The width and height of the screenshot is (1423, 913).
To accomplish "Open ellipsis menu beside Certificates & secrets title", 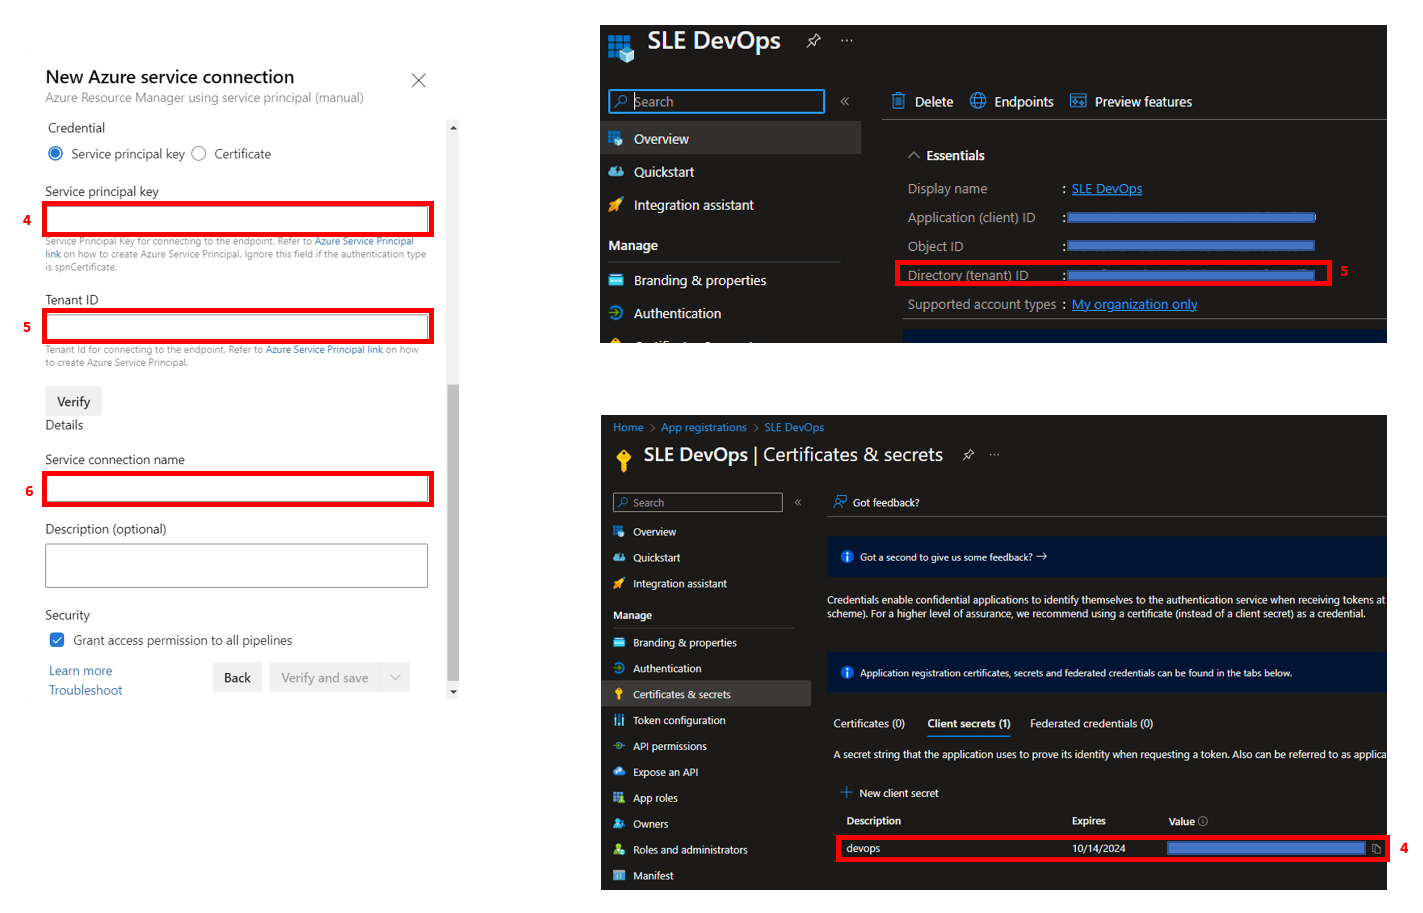I will (994, 455).
